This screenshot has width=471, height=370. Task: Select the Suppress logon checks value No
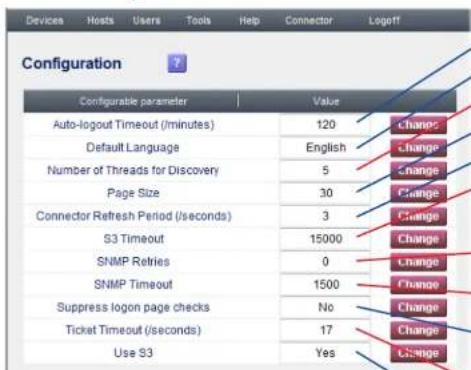(x=326, y=307)
